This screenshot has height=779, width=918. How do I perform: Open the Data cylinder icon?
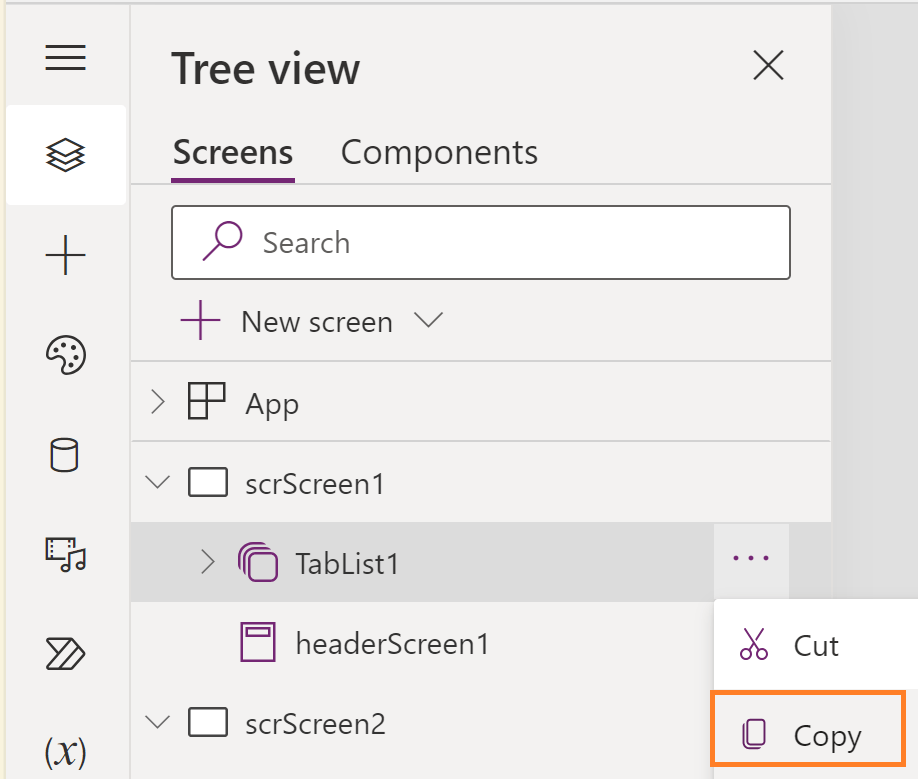coord(64,455)
